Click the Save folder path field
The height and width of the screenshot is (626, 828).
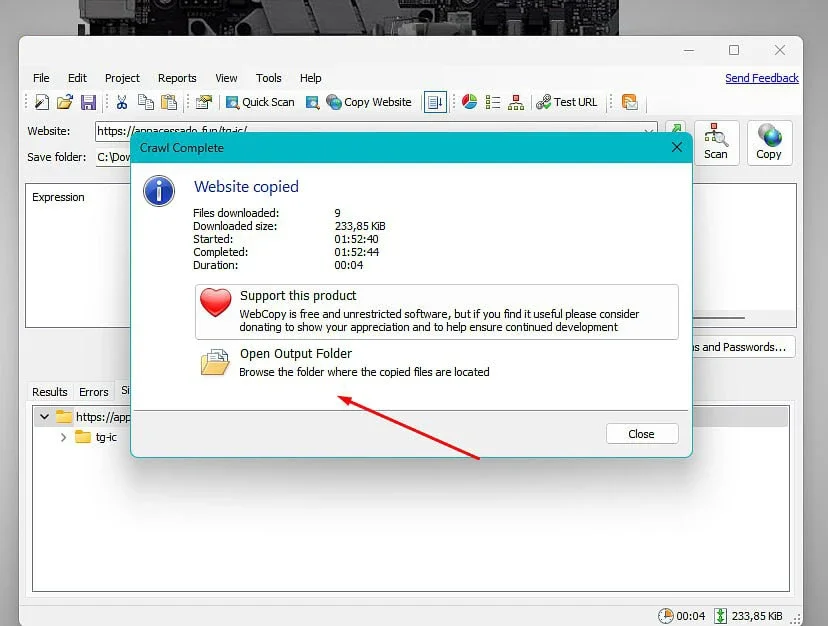point(113,157)
